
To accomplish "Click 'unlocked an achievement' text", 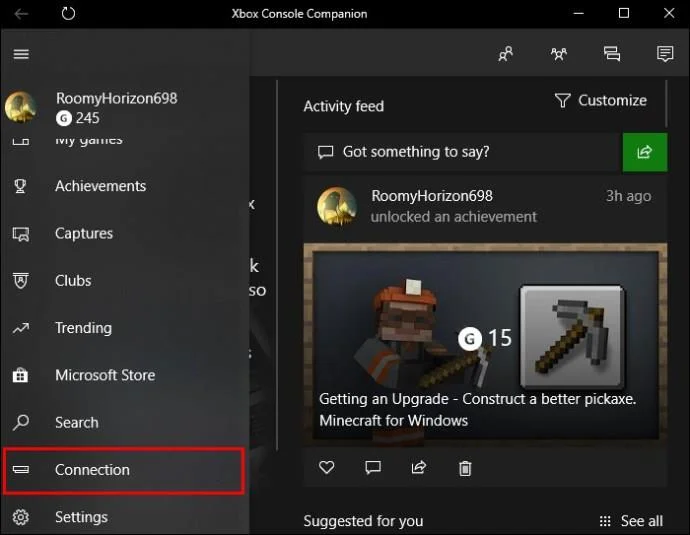I will click(x=454, y=217).
